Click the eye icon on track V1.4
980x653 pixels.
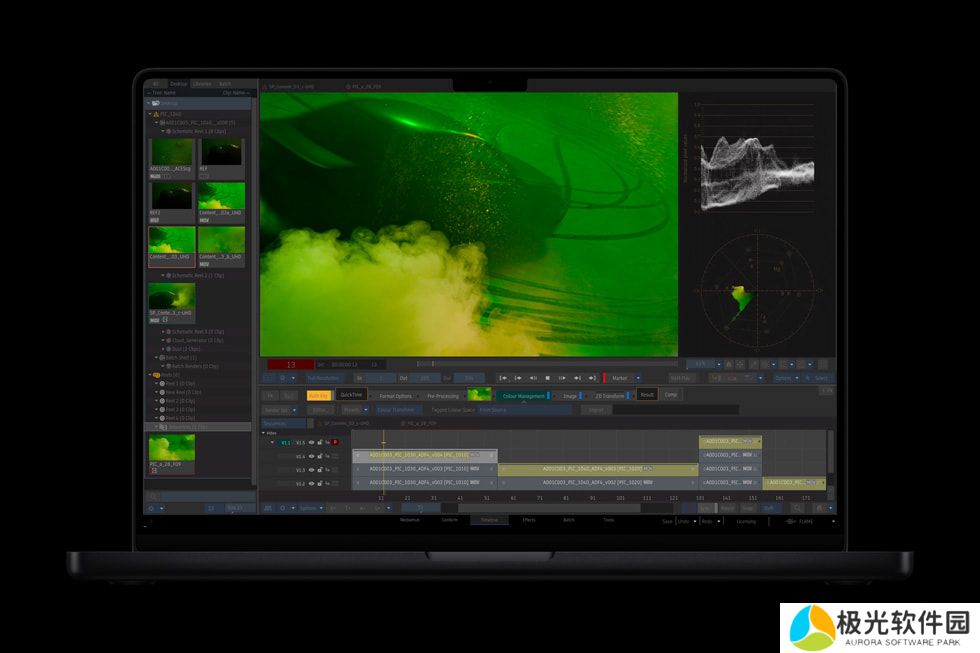(x=312, y=456)
